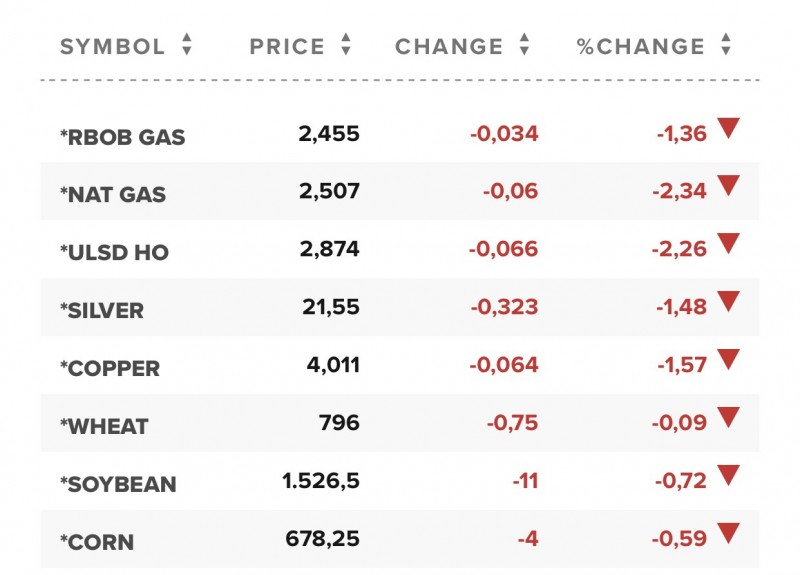Click the Silver price value 21,55

point(330,308)
